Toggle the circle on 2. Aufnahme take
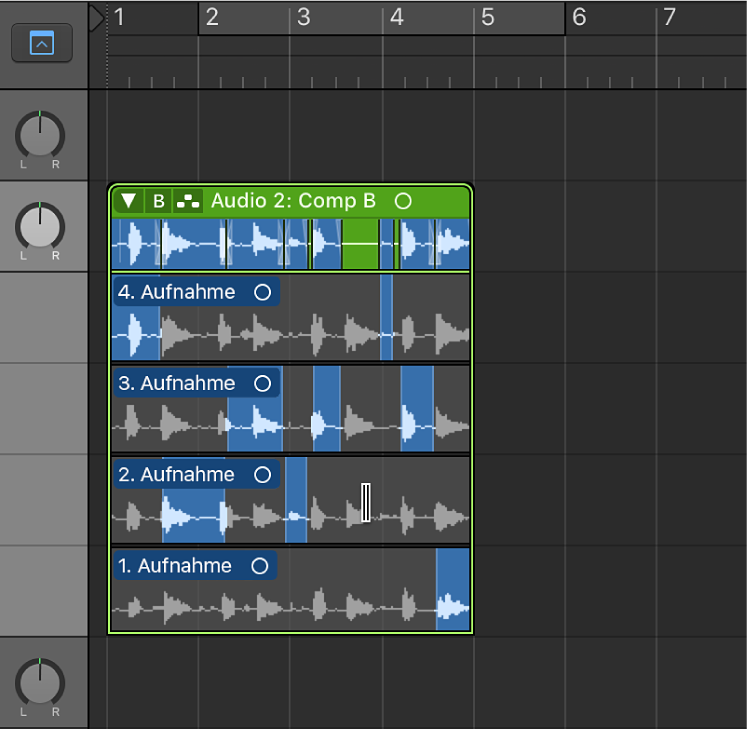The width and height of the screenshot is (747, 729). (x=262, y=475)
